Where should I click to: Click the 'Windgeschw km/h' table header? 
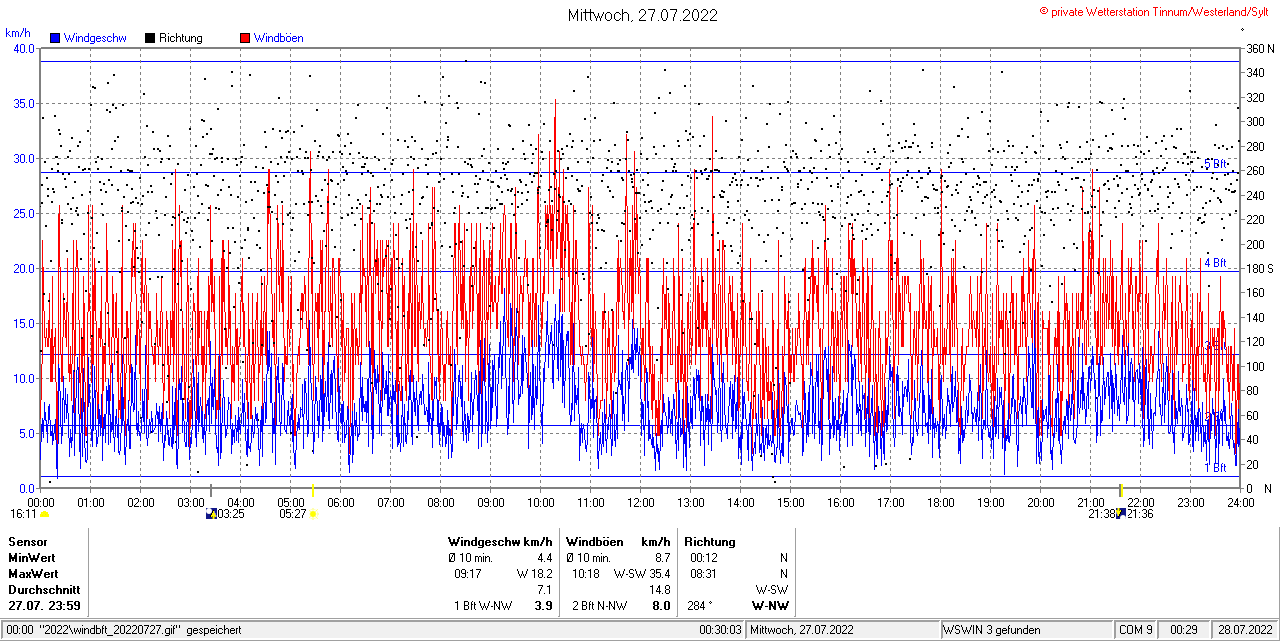[x=500, y=541]
